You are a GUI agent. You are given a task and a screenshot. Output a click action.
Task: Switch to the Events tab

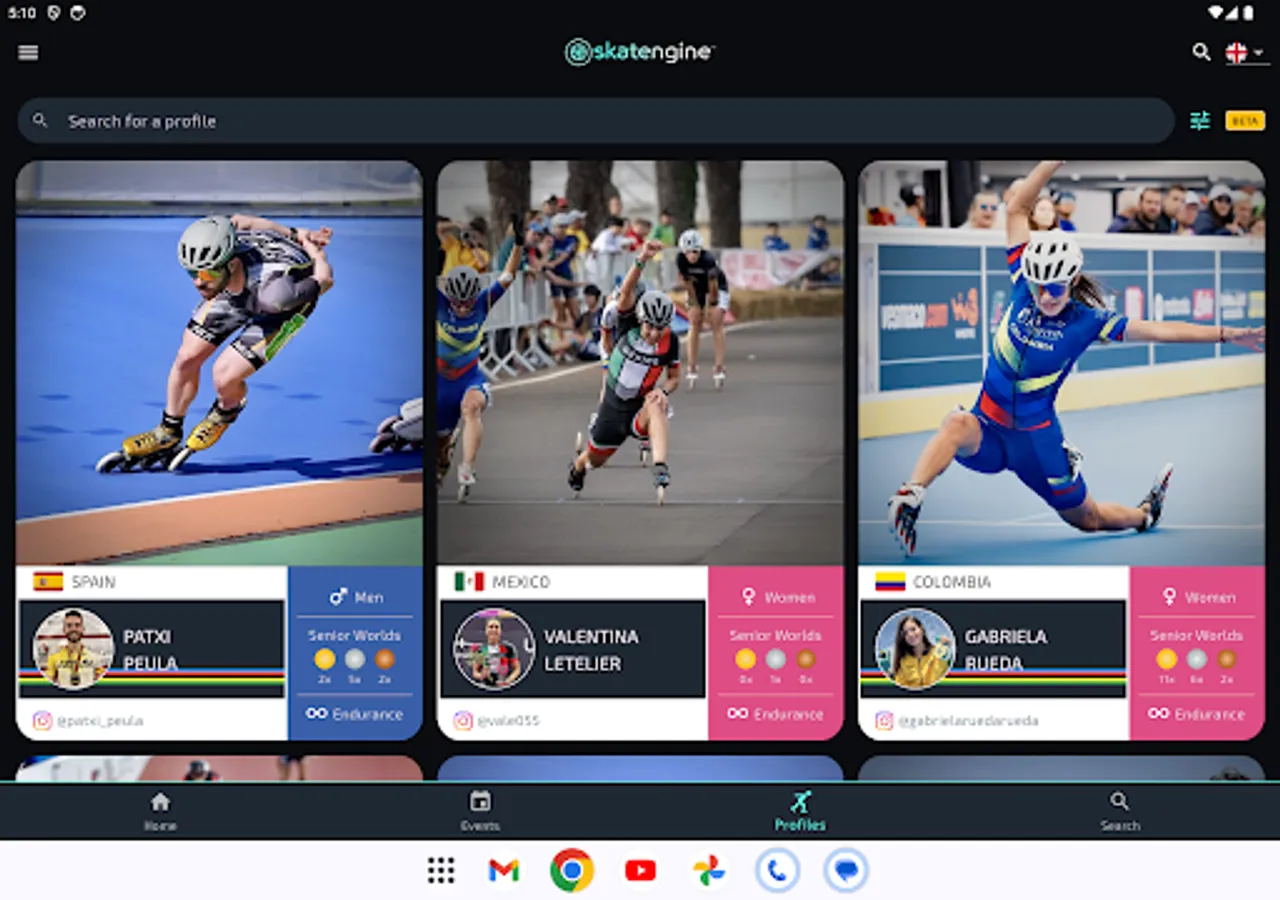tap(480, 811)
